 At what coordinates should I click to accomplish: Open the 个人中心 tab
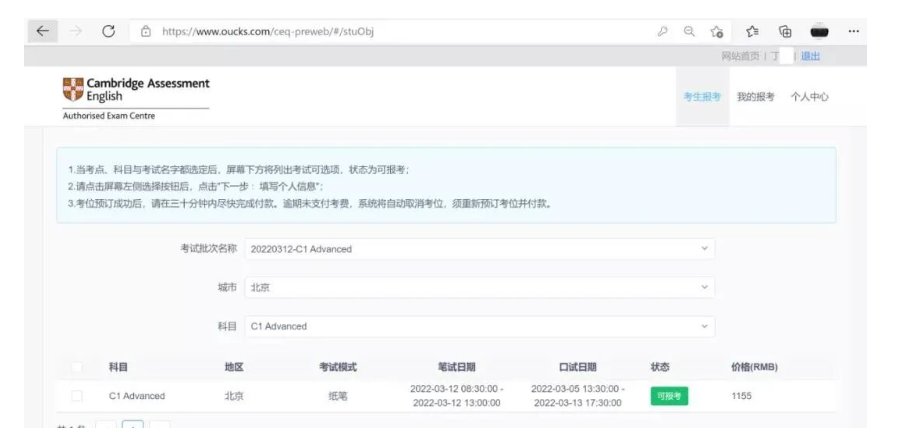810,97
